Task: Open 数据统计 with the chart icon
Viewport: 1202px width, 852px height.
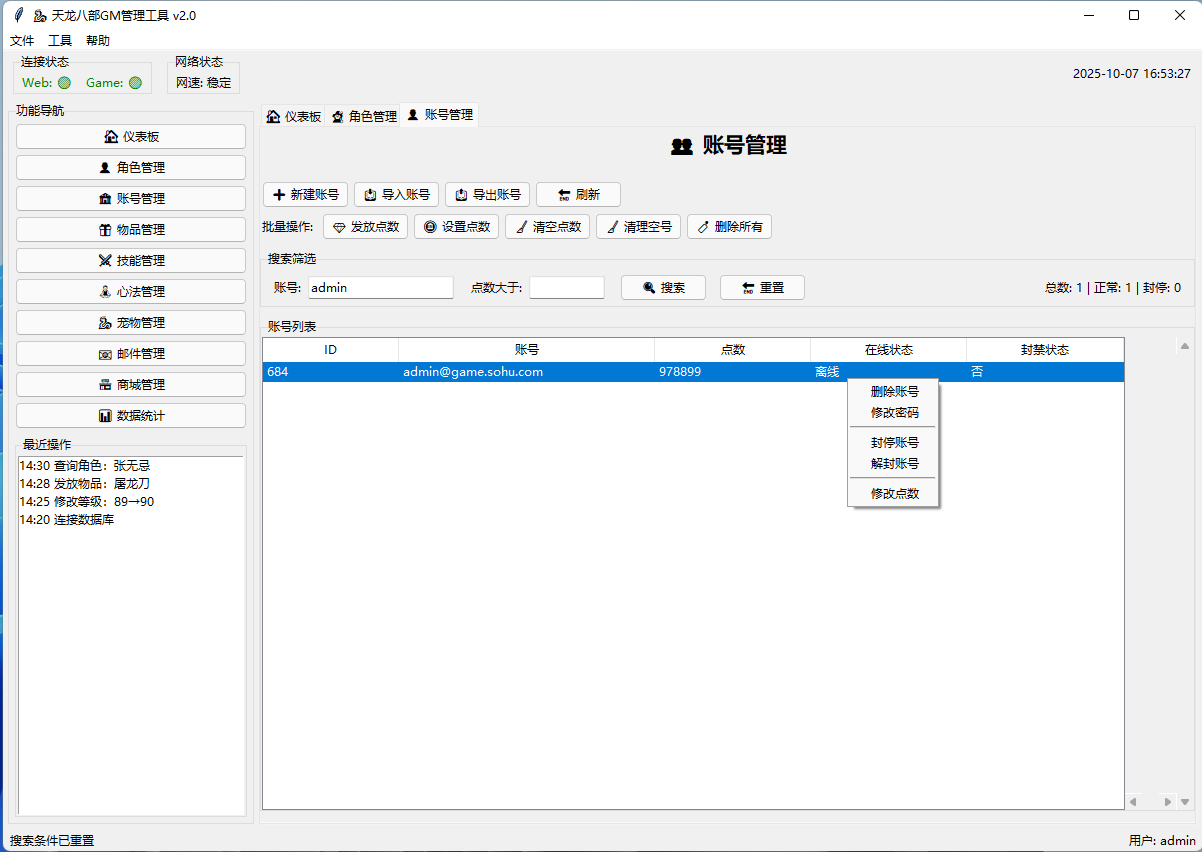Action: [131, 416]
